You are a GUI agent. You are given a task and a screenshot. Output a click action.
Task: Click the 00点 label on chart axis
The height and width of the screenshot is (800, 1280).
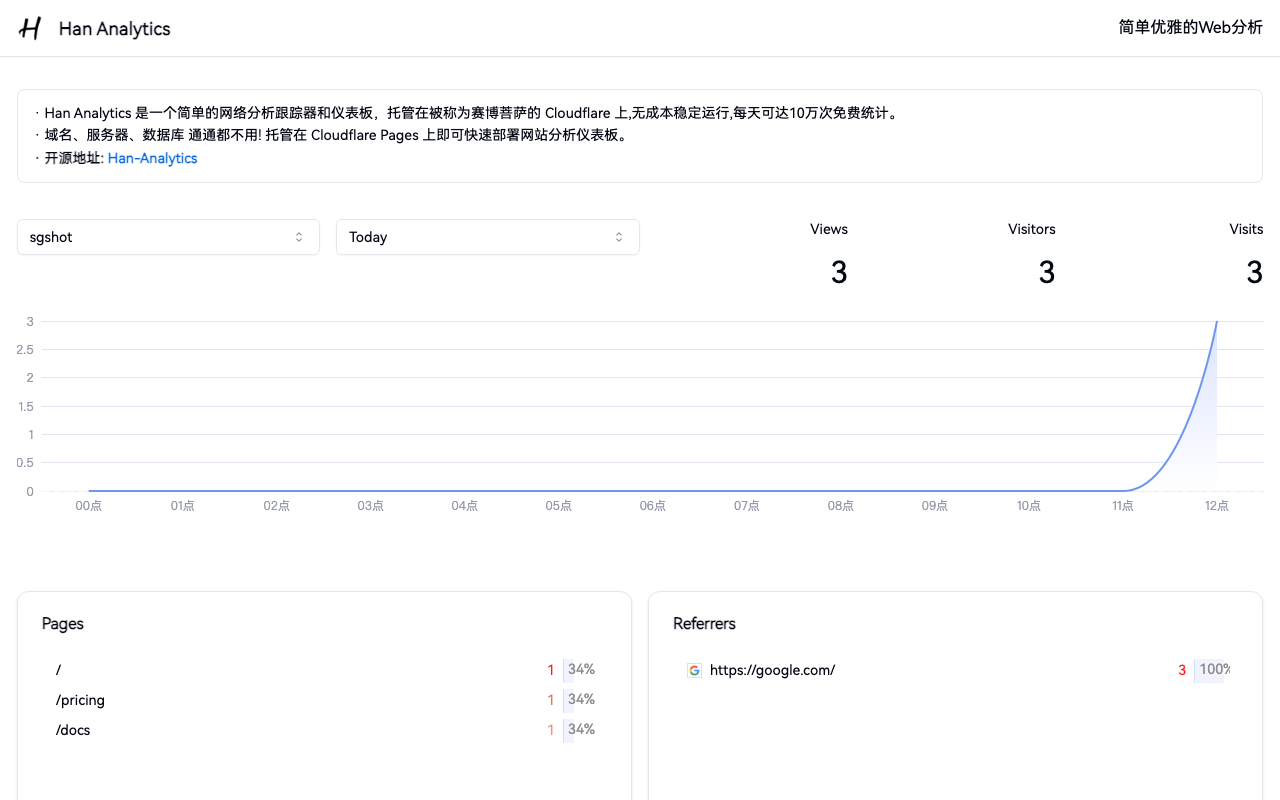click(89, 506)
